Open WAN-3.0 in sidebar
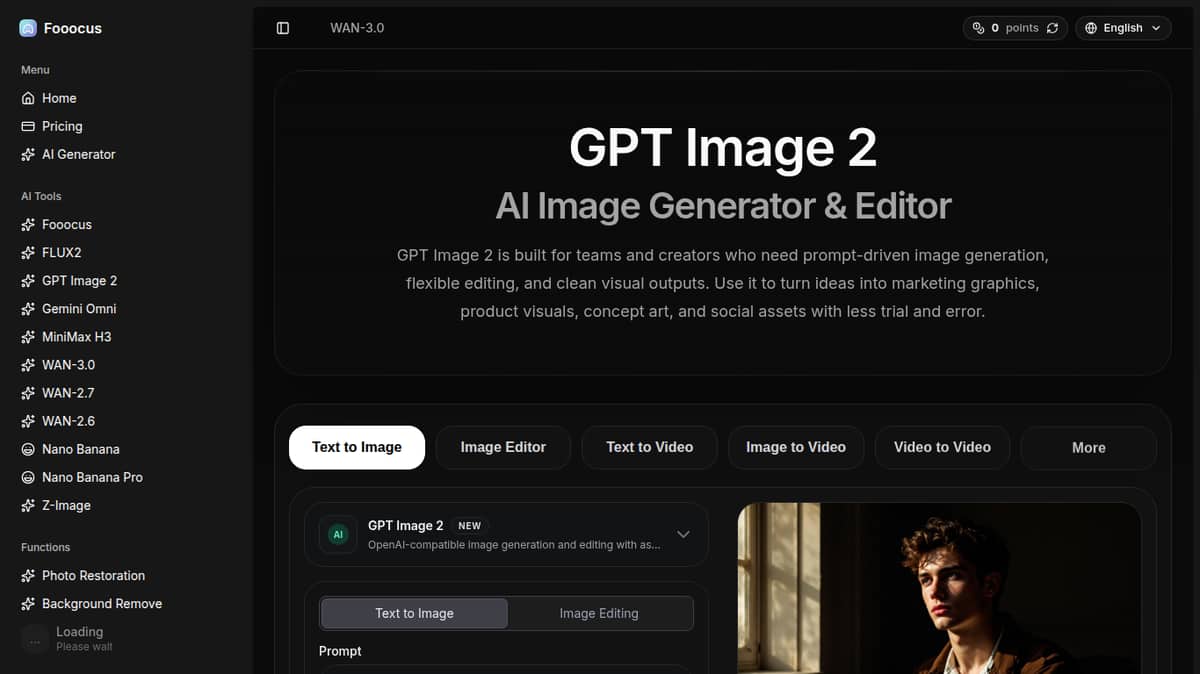Image resolution: width=1200 pixels, height=674 pixels. [68, 364]
